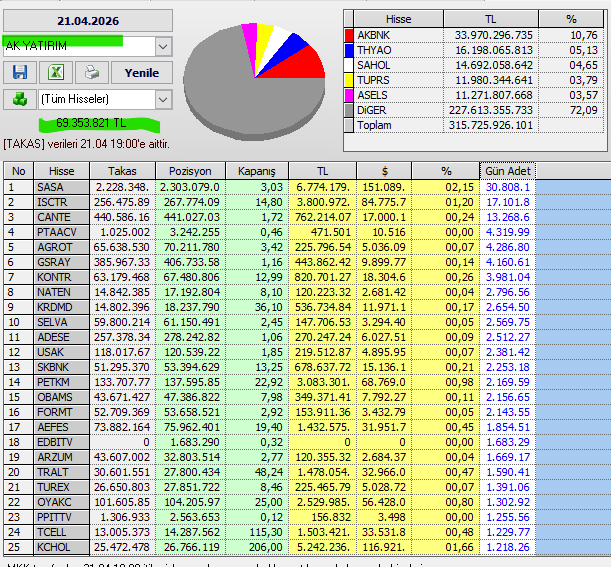Click the Toplam total 315.725.926.101
Image resolution: width=611 pixels, height=567 pixels.
[491, 125]
